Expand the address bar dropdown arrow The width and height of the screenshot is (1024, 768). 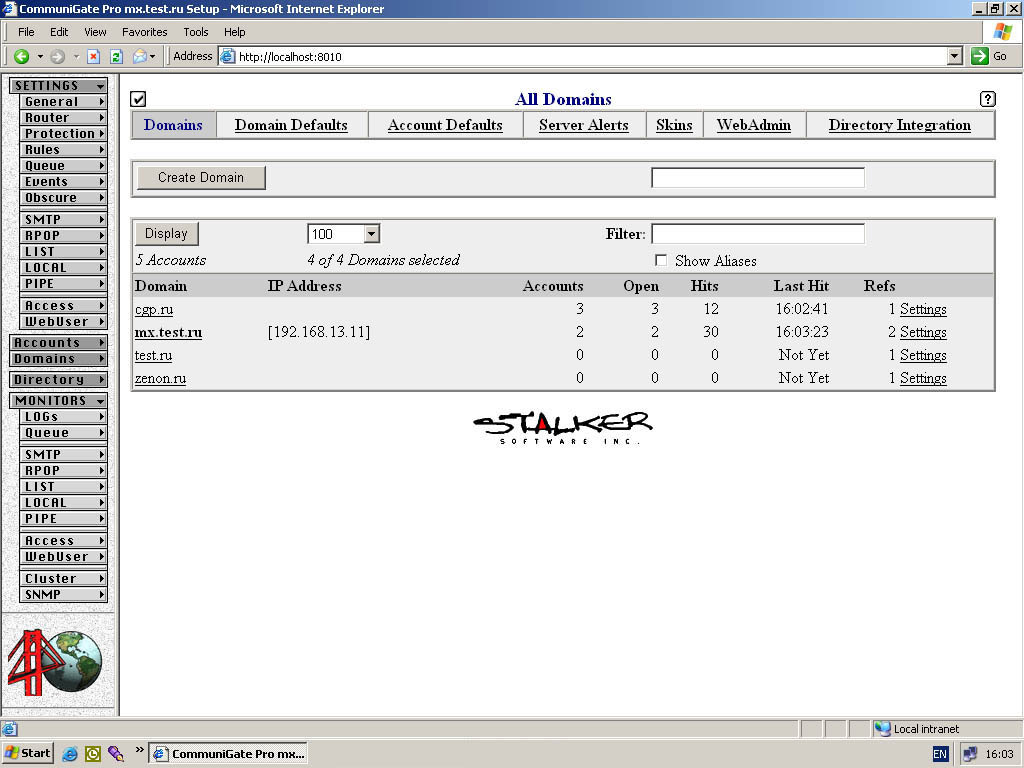[954, 57]
